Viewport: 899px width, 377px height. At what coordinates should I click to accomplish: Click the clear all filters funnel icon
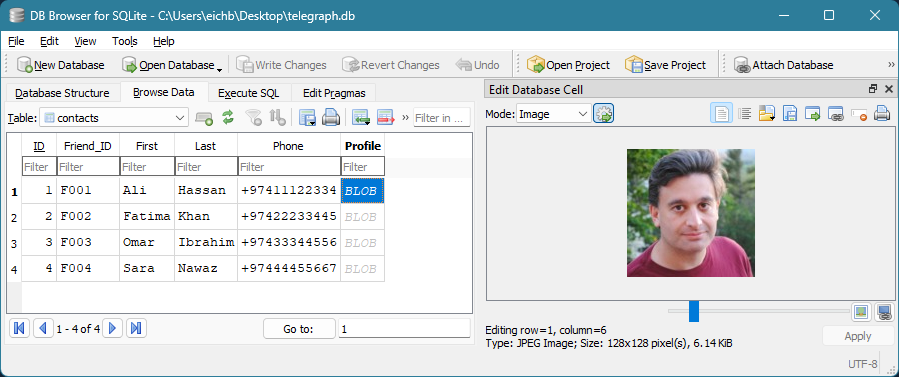point(253,118)
